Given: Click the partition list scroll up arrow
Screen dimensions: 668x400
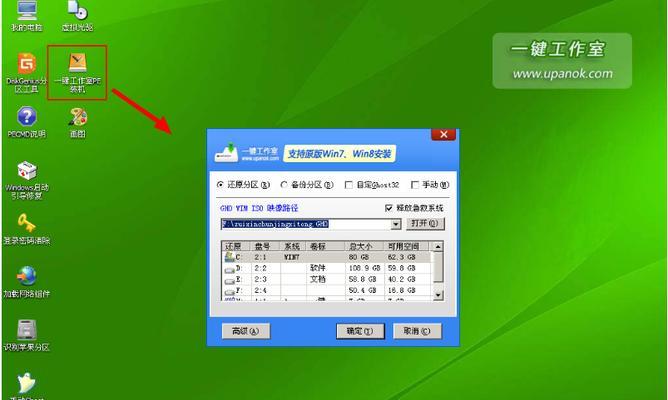Looking at the screenshot, I should pyautogui.click(x=438, y=247).
